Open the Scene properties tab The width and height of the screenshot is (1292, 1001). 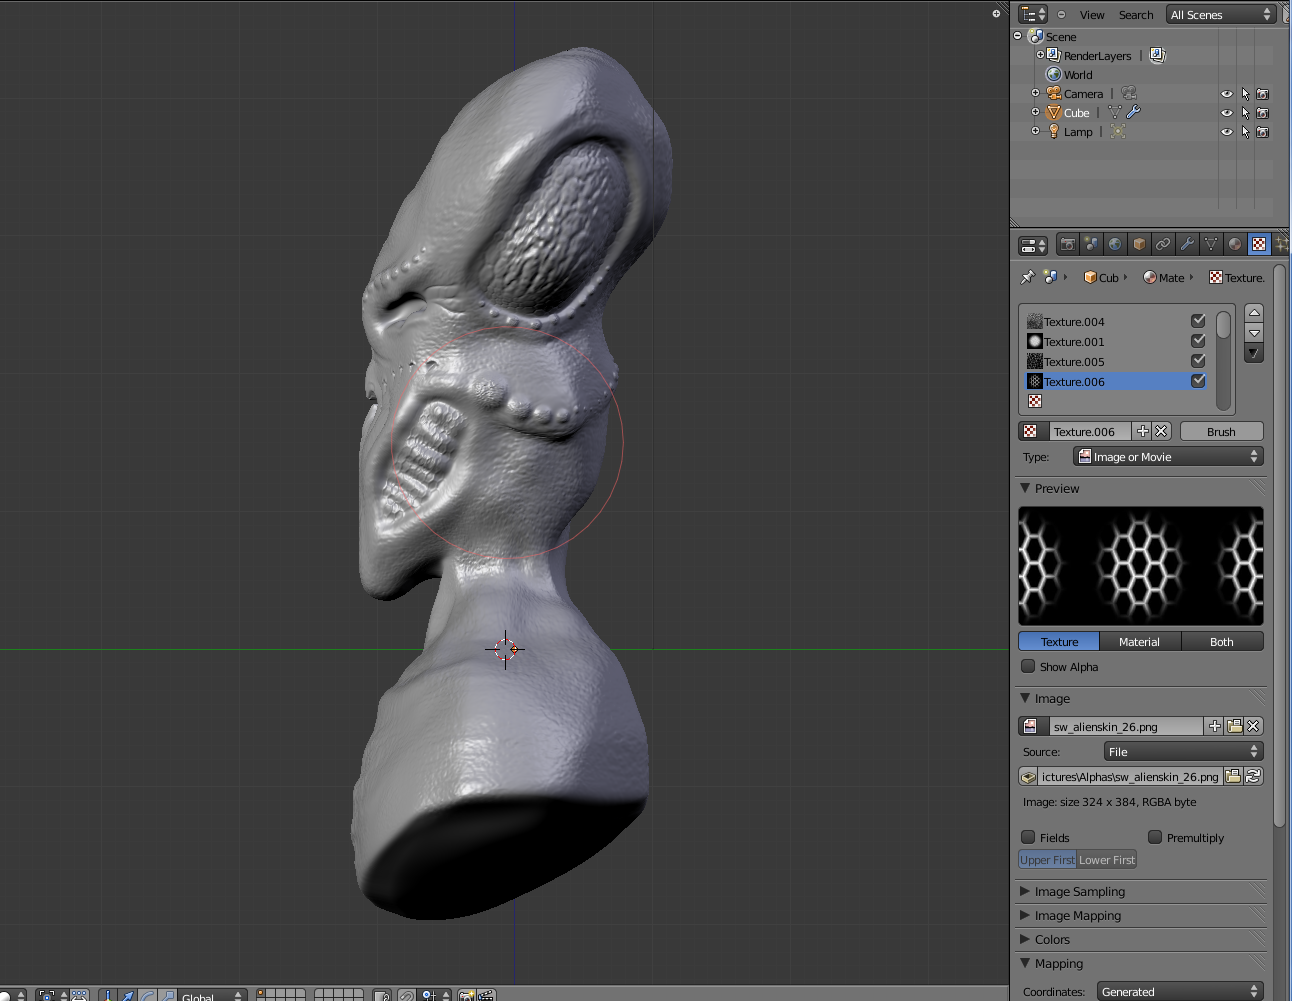point(1091,244)
